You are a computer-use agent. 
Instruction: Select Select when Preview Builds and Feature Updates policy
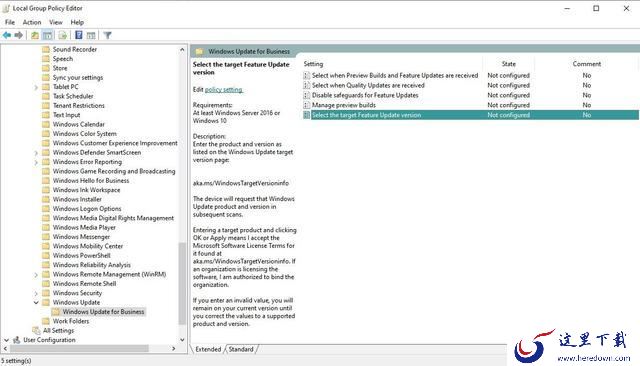(395, 75)
